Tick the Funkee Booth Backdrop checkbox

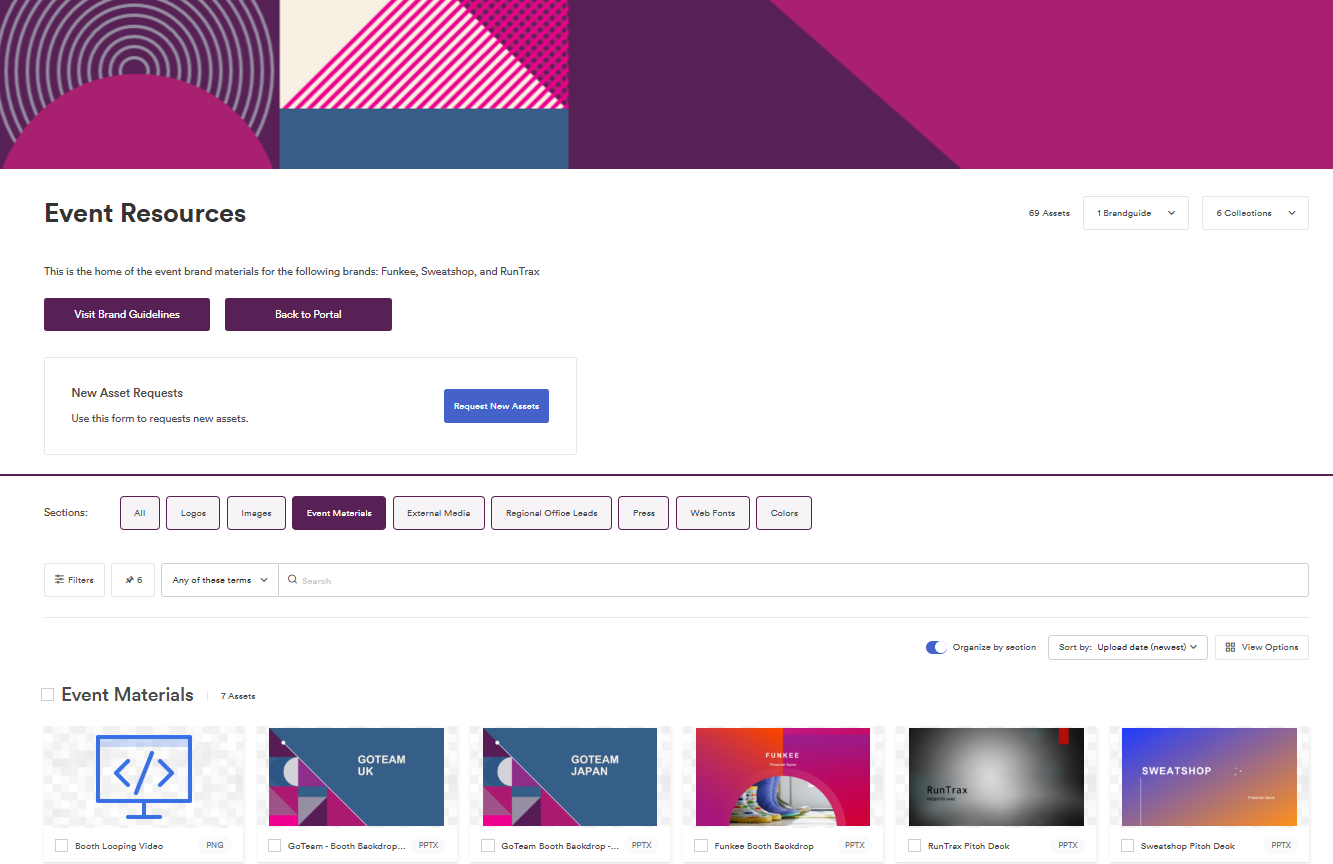click(701, 846)
